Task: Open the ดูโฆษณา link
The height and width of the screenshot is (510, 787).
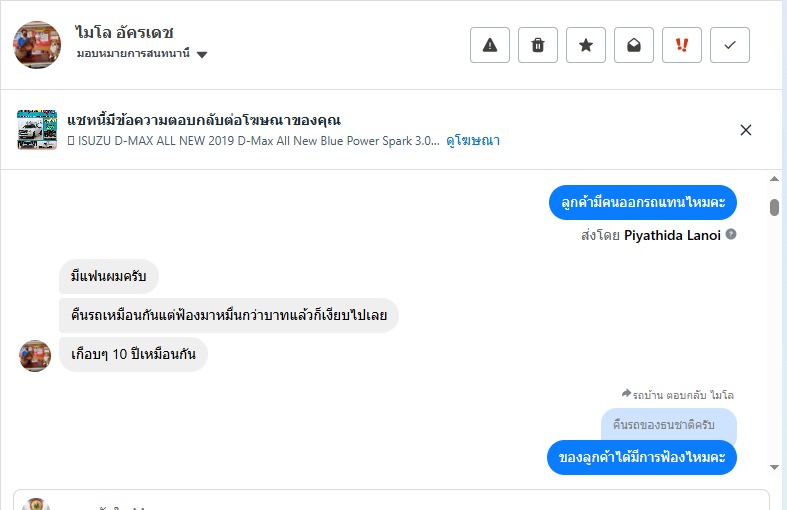Action: coord(473,141)
